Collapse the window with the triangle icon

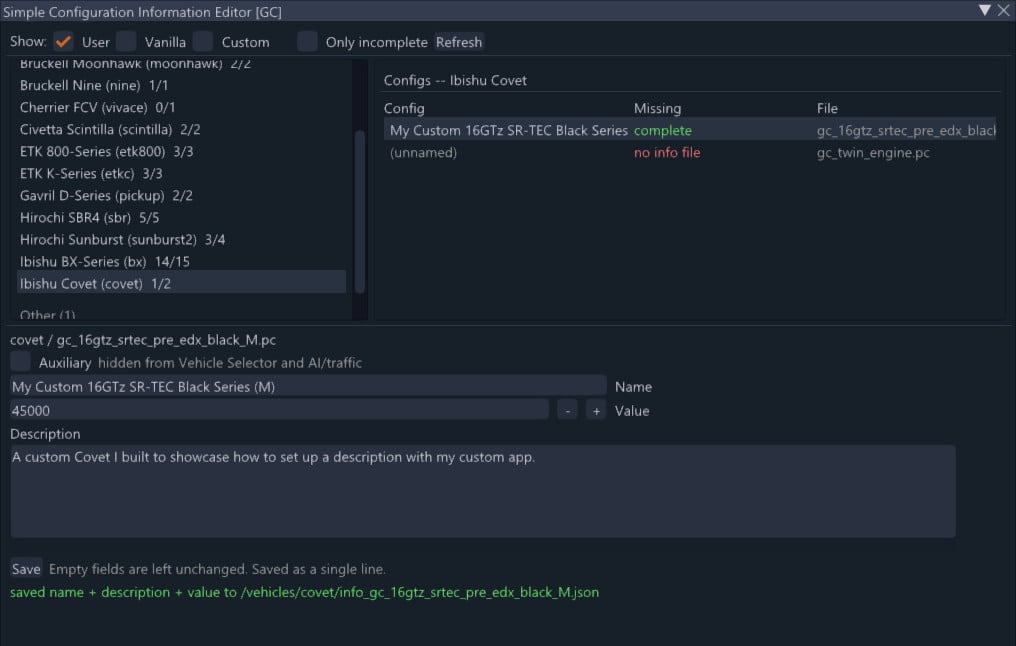tap(985, 10)
